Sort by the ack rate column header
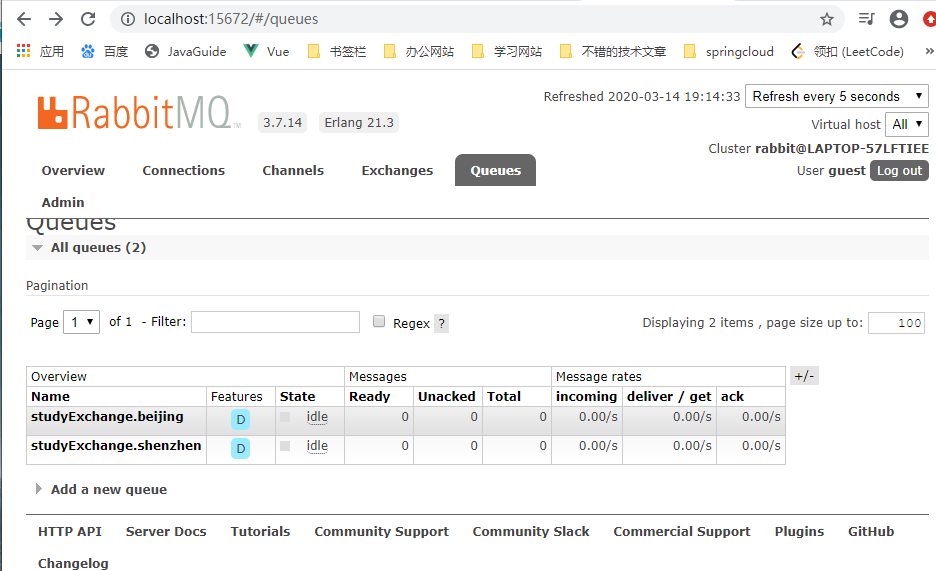 coord(732,397)
